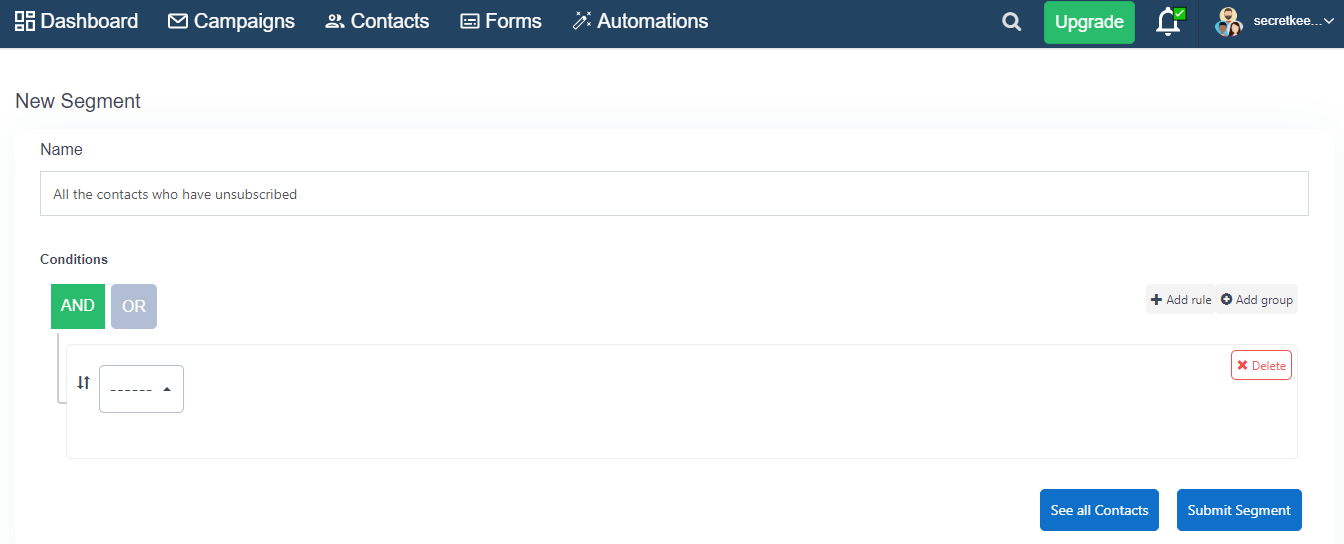Click the segment Name input field
Image resolution: width=1344 pixels, height=544 pixels.
coord(674,194)
